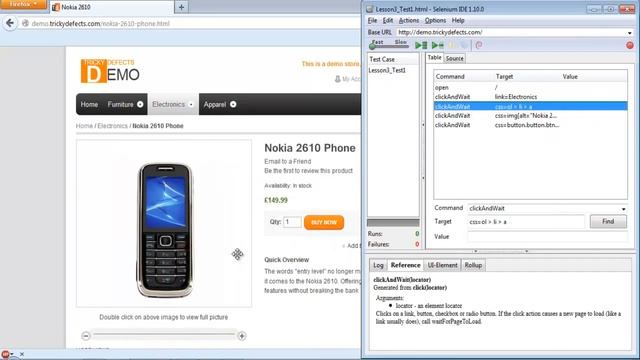Open the Options menu

click(x=435, y=20)
